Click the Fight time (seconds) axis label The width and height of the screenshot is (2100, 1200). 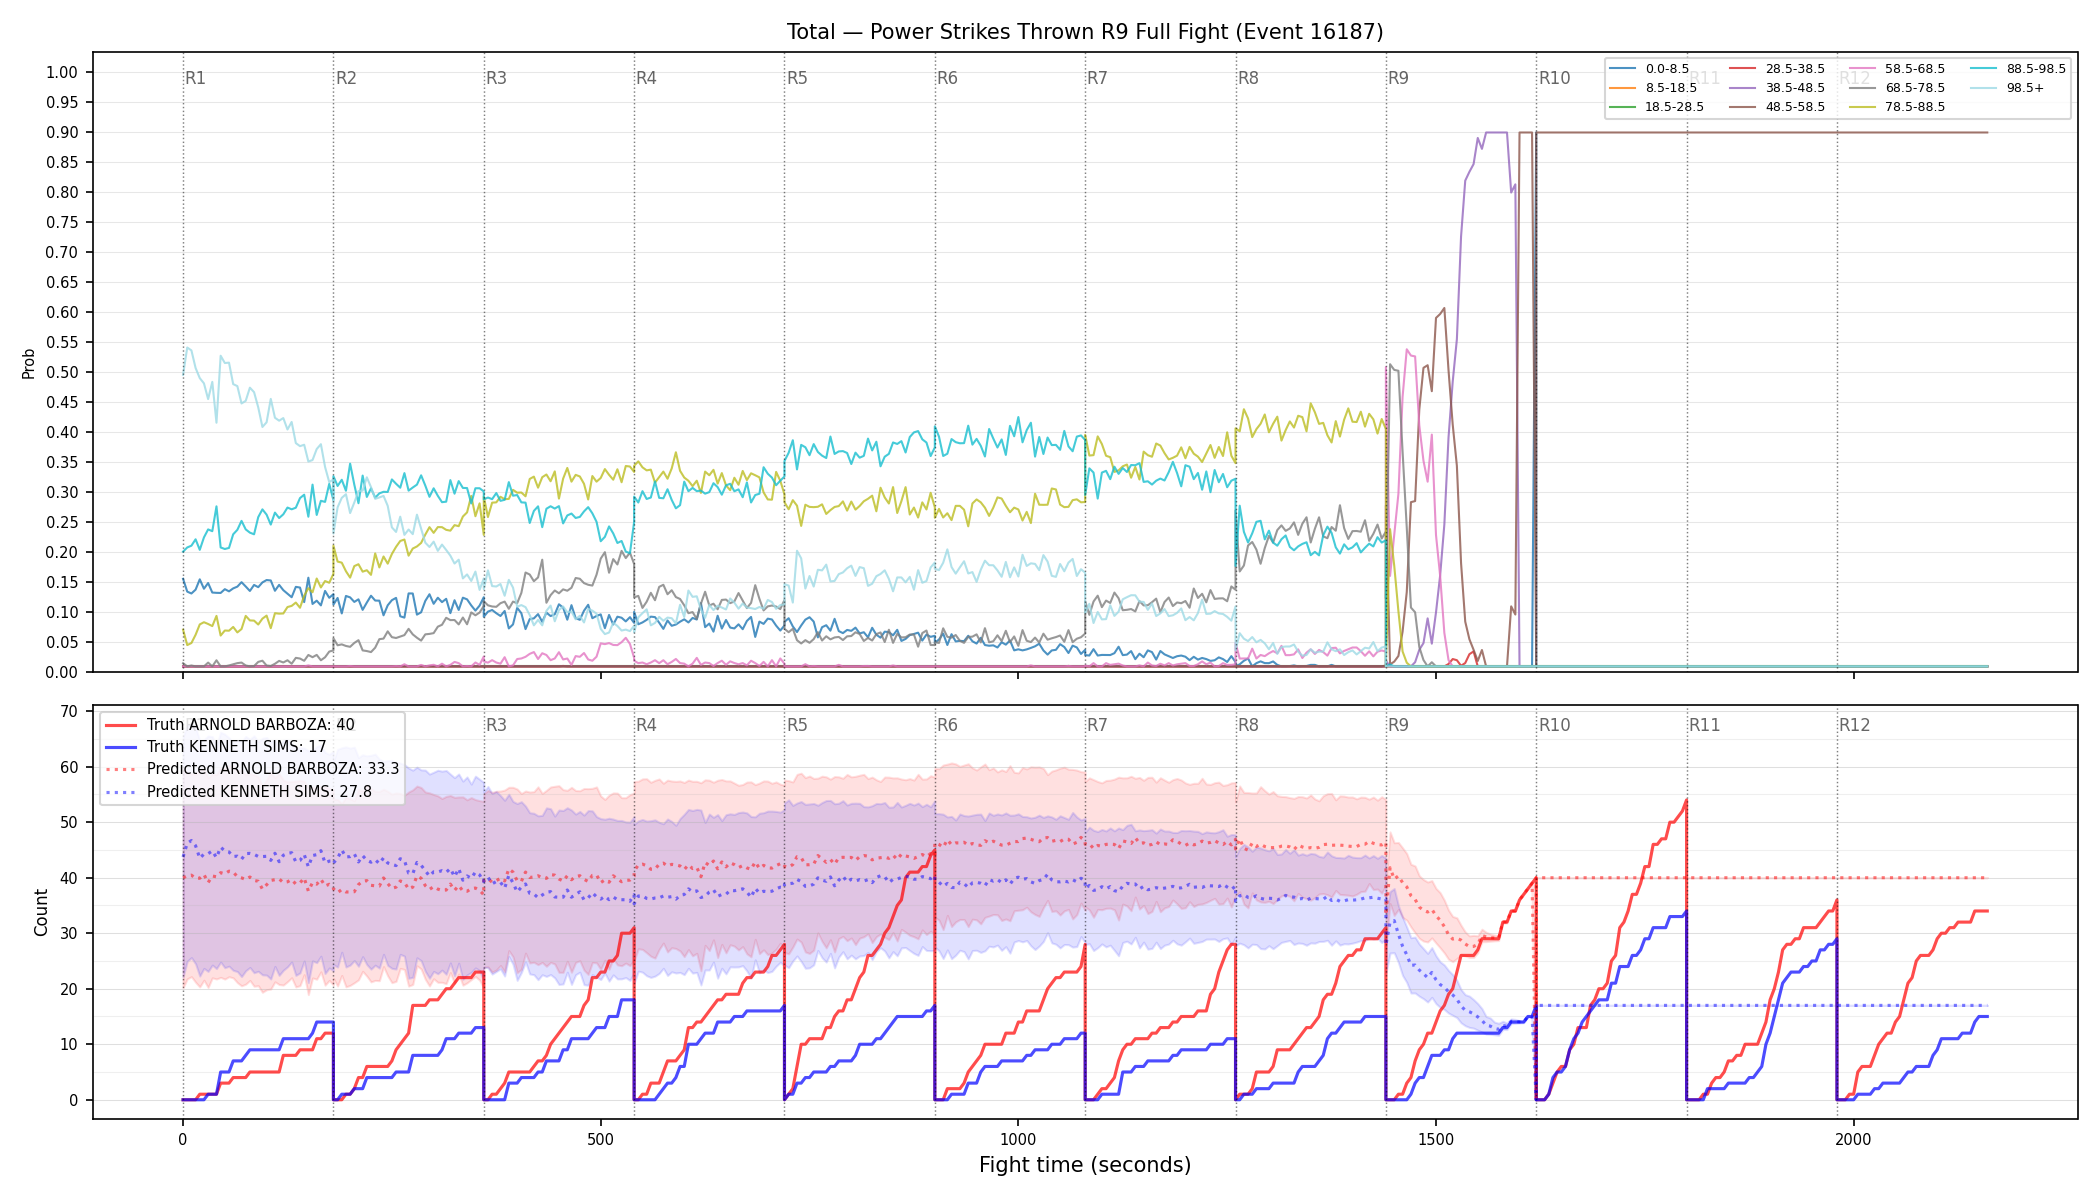(1085, 1165)
